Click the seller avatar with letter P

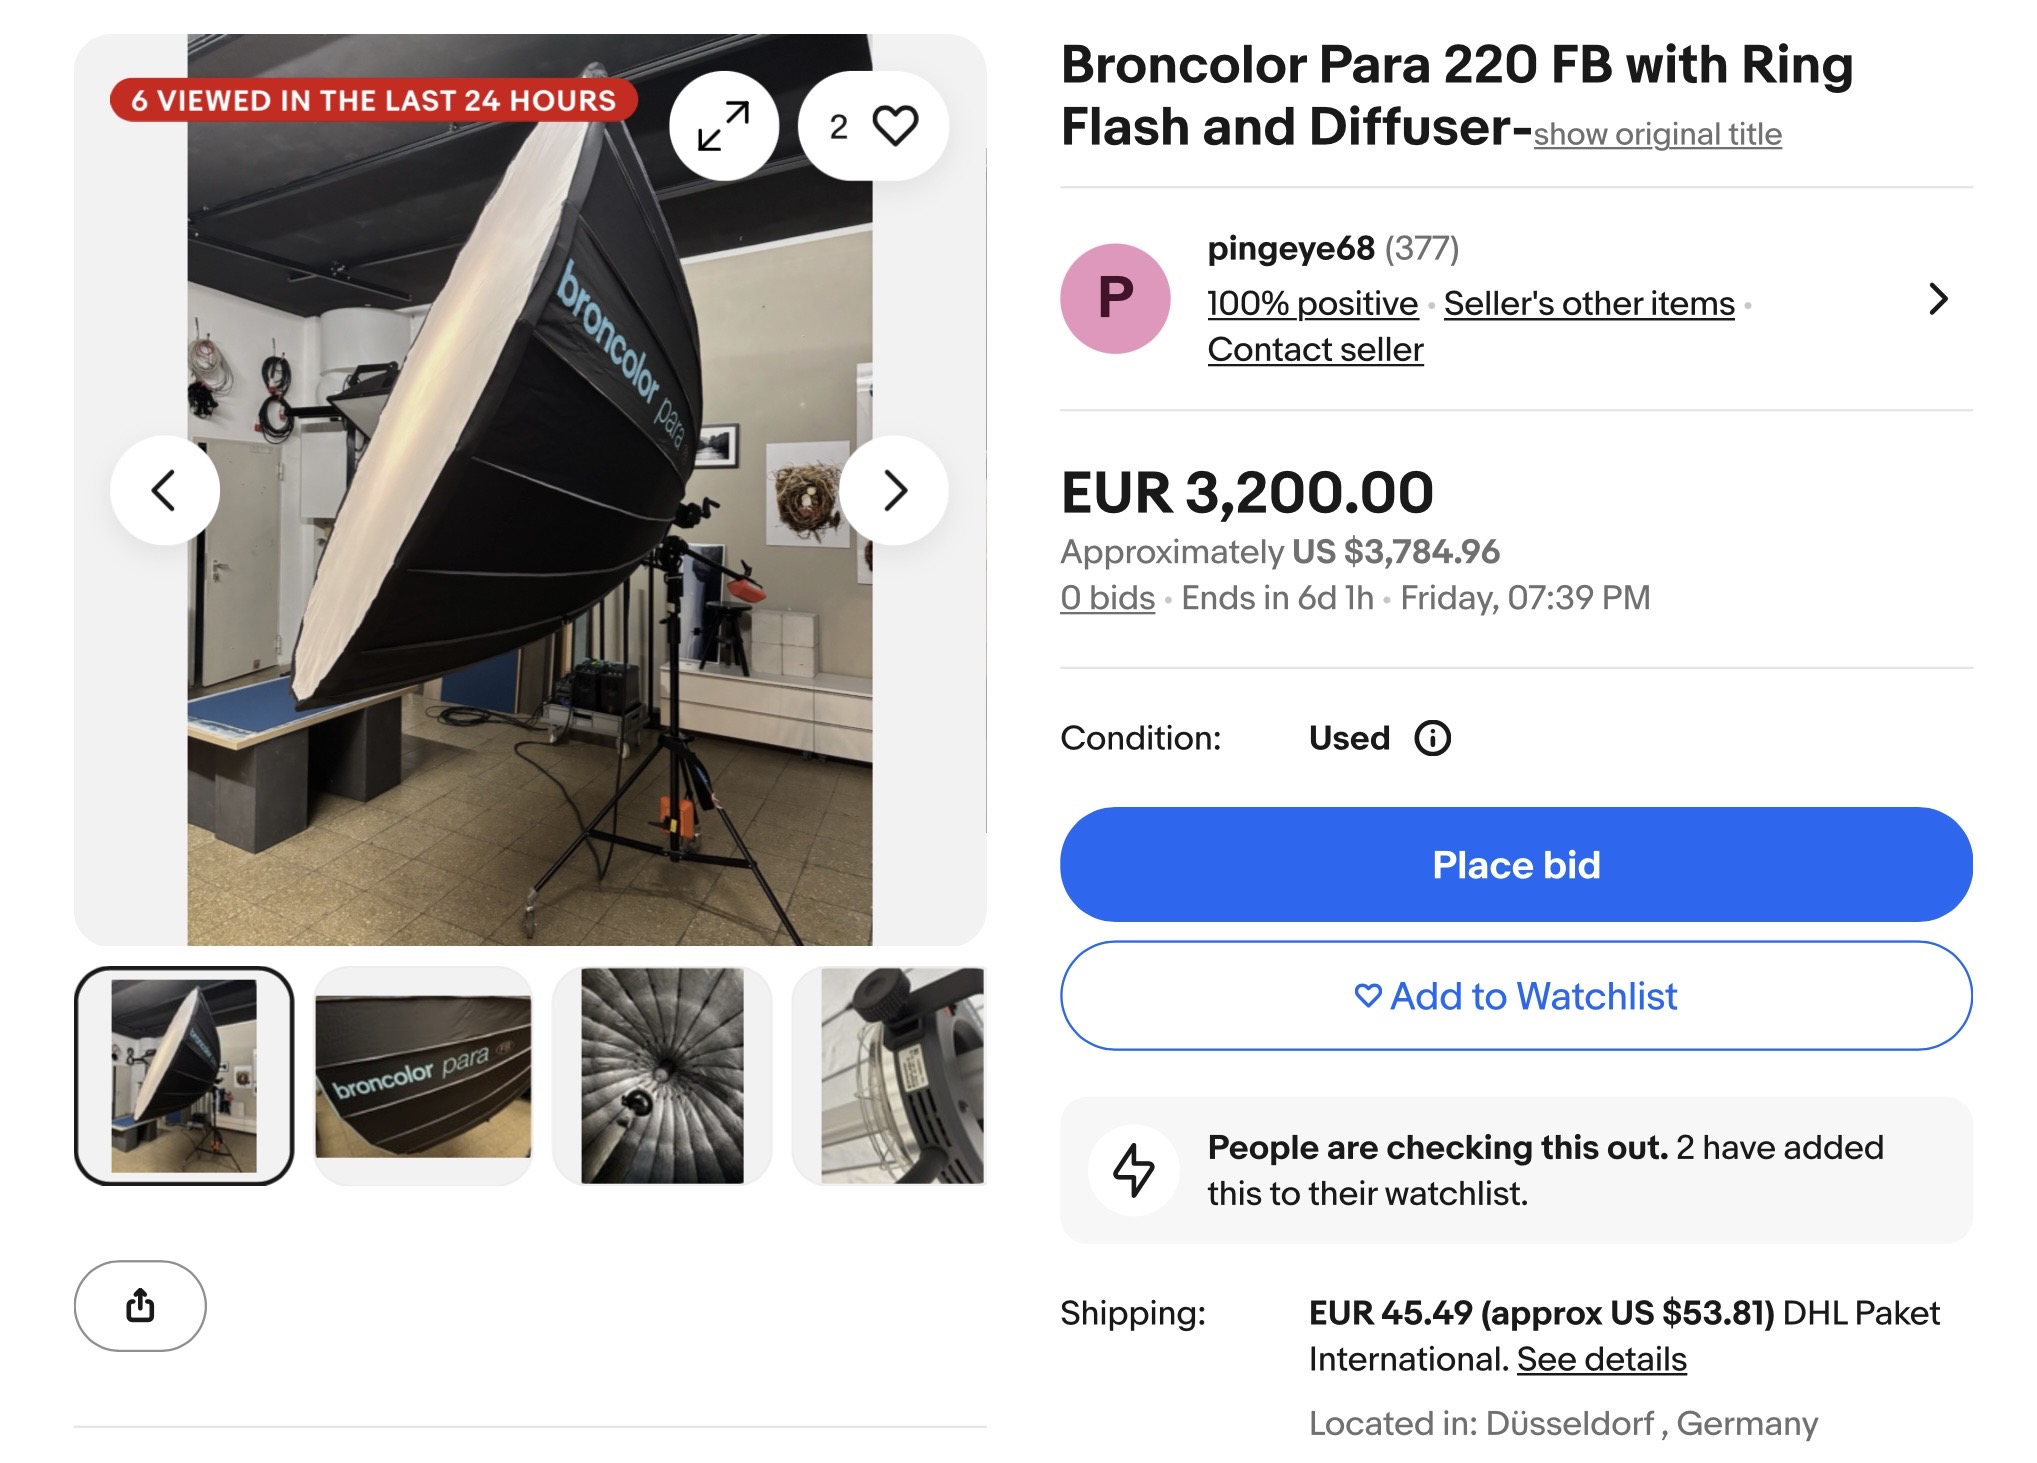point(1115,299)
